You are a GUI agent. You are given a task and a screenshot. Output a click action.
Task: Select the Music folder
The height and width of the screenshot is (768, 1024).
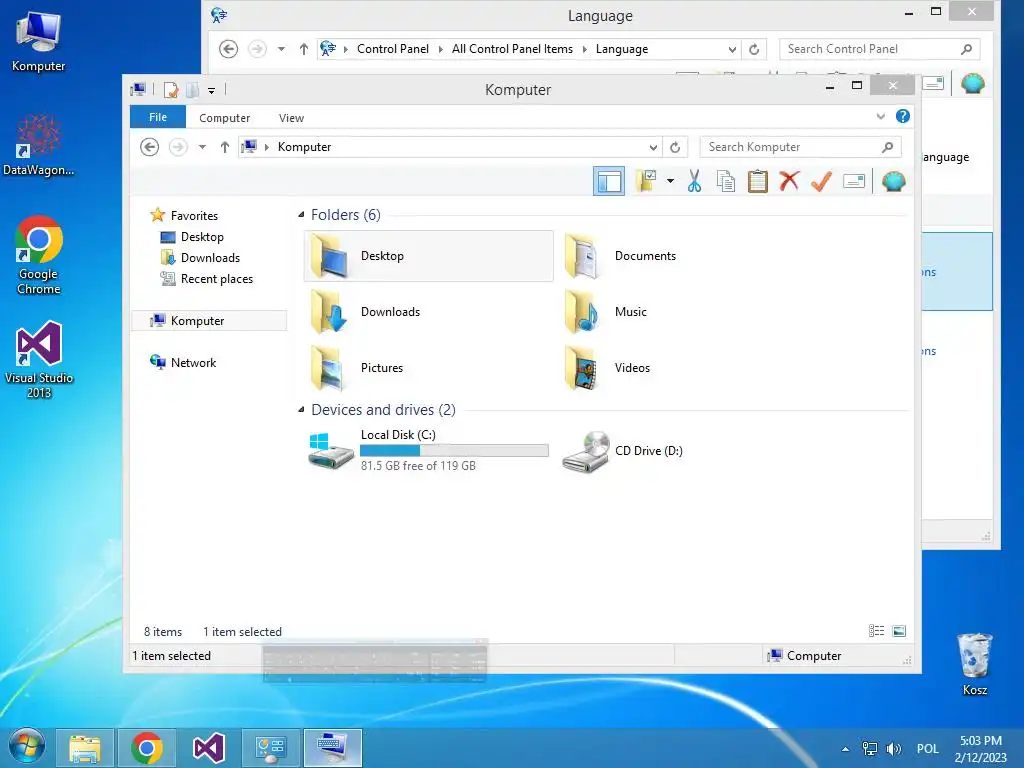(631, 312)
